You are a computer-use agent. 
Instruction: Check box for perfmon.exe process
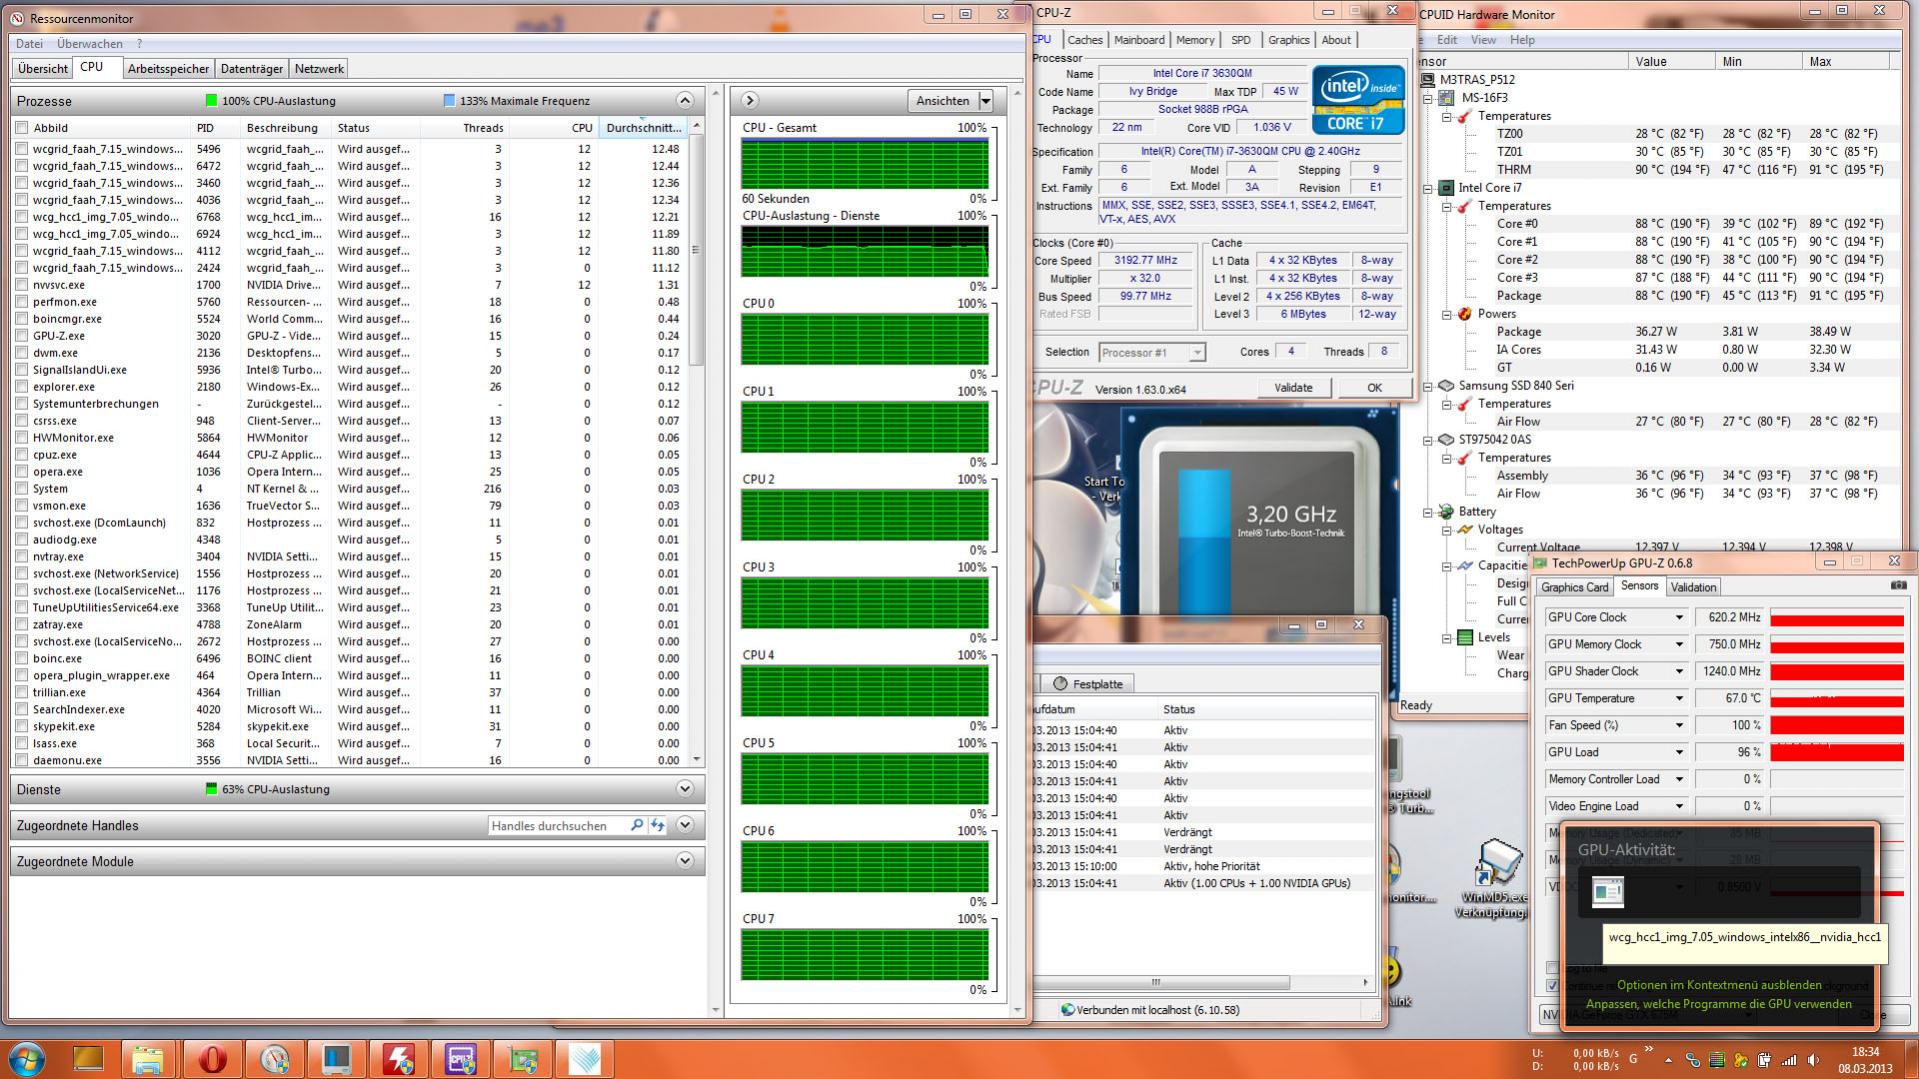point(22,302)
